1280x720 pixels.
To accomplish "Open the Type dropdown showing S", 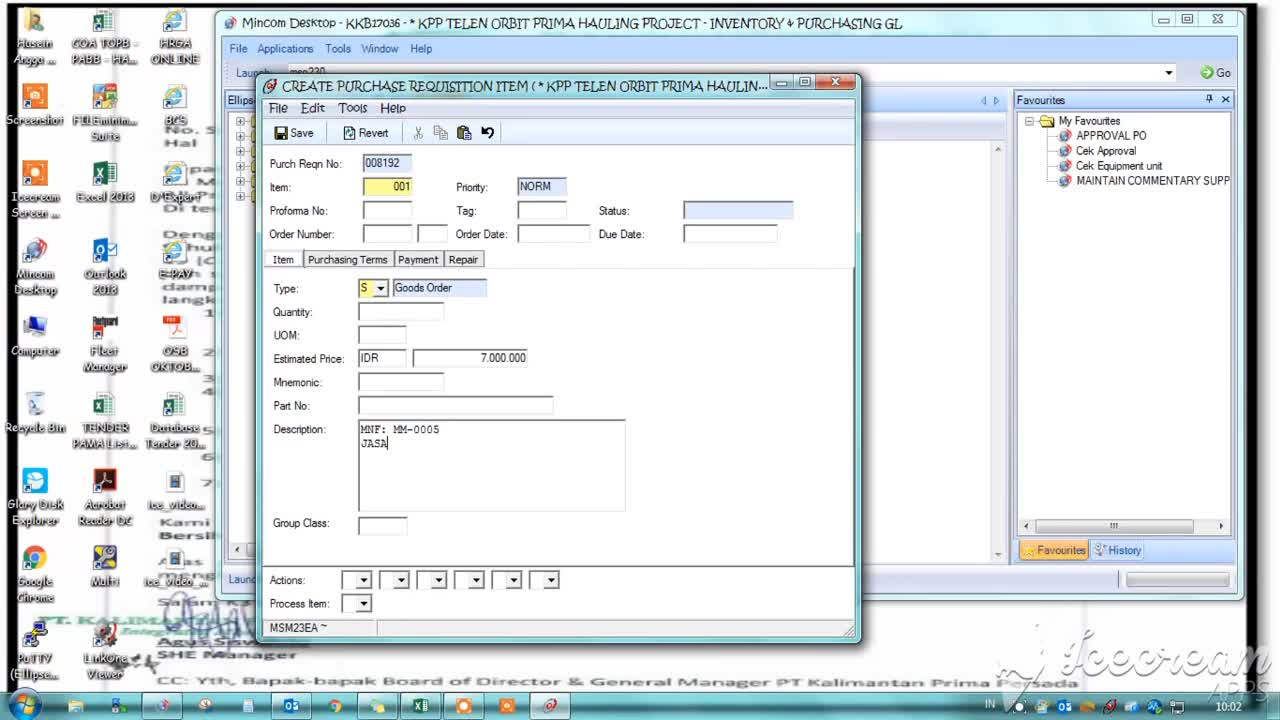I will click(x=380, y=288).
